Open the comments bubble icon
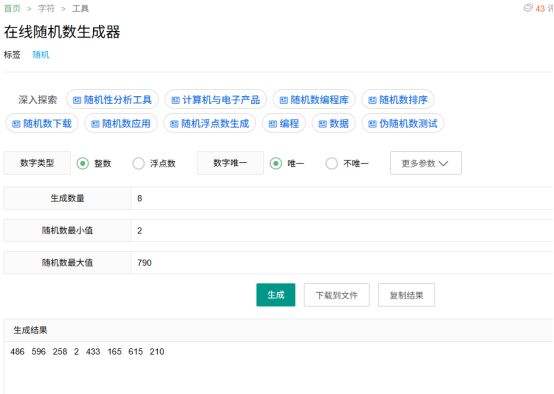The image size is (554, 394). pos(528,8)
